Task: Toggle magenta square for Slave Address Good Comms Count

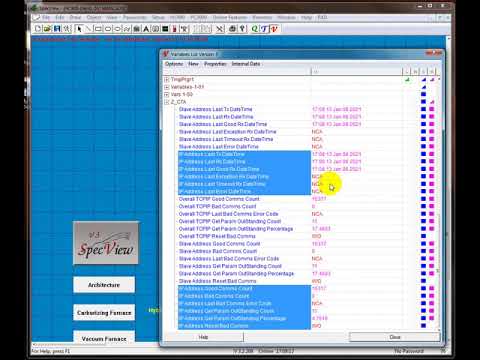Action: [x=432, y=244]
